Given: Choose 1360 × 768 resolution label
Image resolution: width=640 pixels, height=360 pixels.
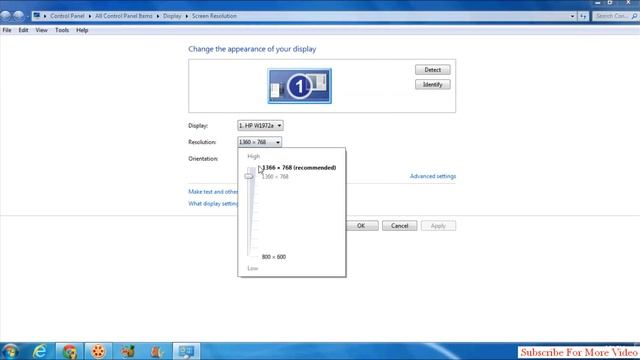Looking at the screenshot, I should [275, 177].
